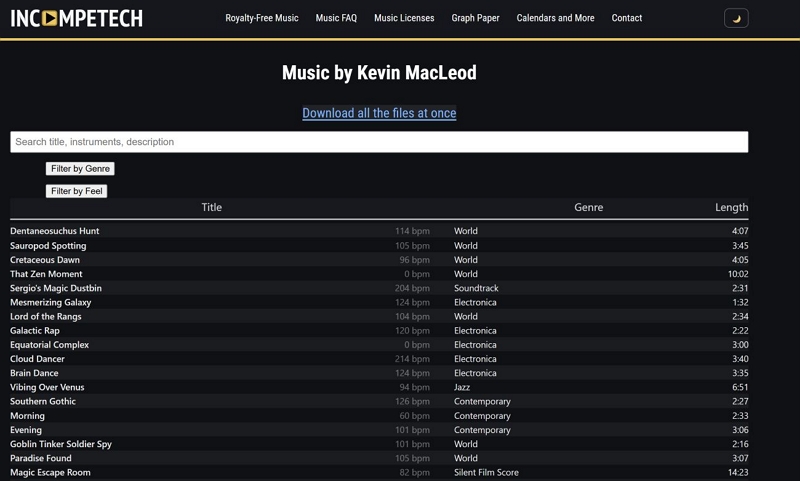Expand the Filter by Feel button
Viewport: 800px width, 481px height.
(x=77, y=191)
